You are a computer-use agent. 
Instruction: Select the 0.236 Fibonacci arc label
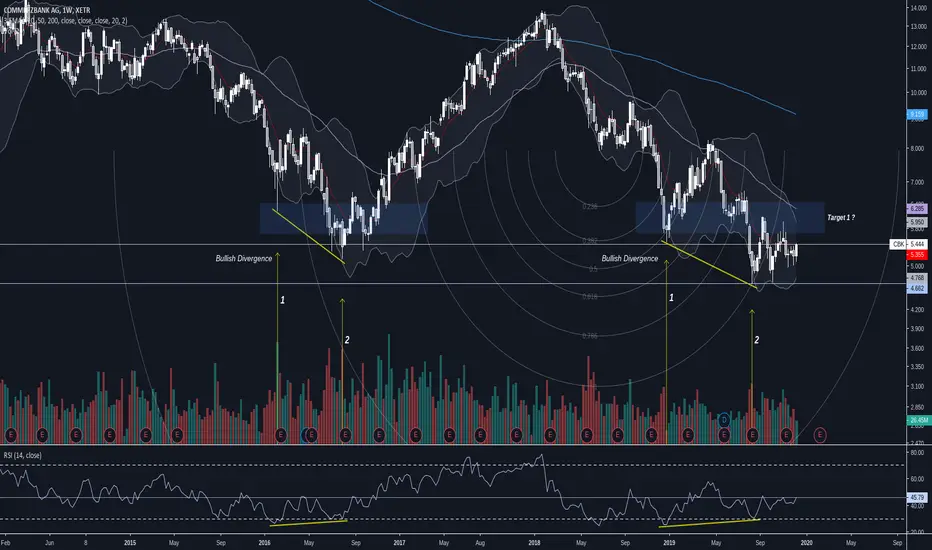(590, 206)
